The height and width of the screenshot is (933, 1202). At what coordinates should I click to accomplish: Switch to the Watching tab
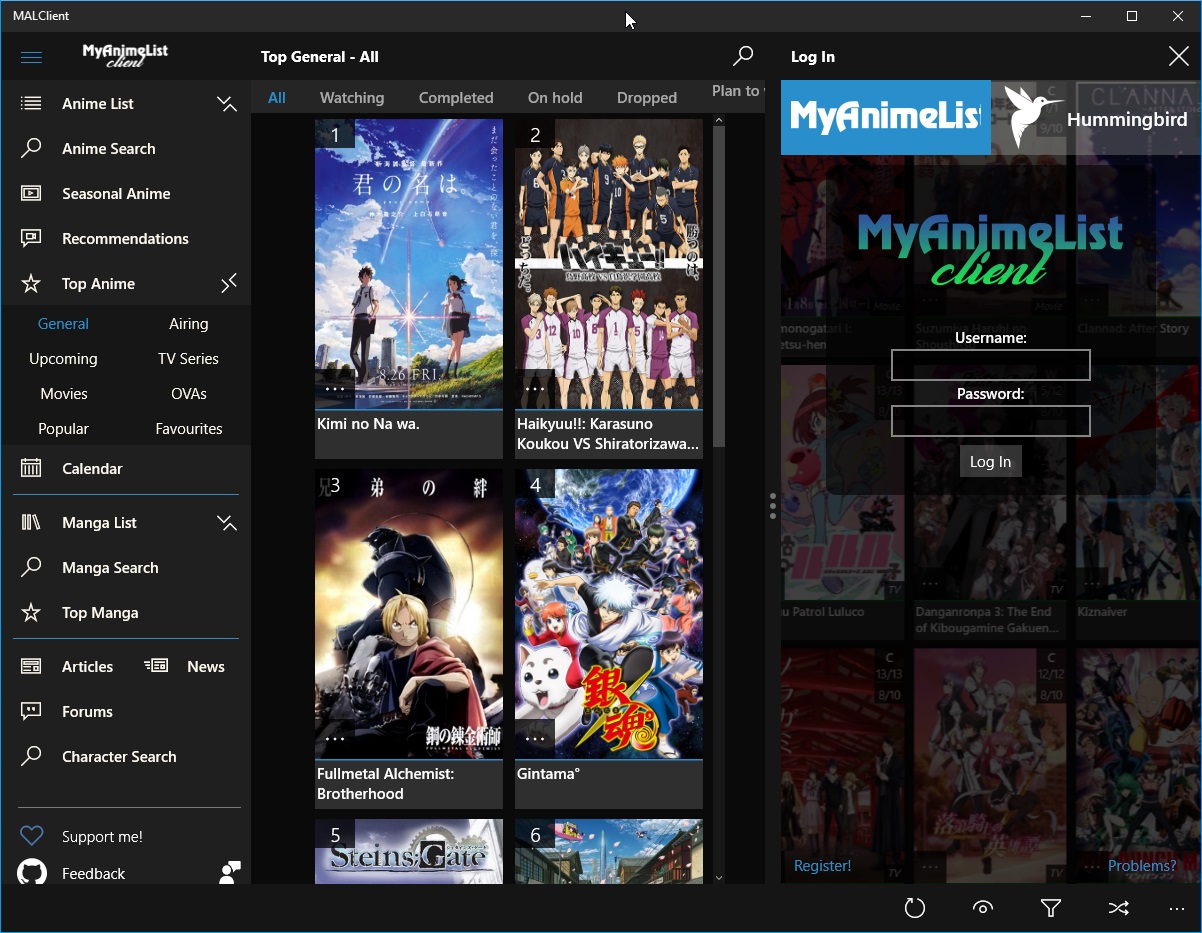click(351, 98)
